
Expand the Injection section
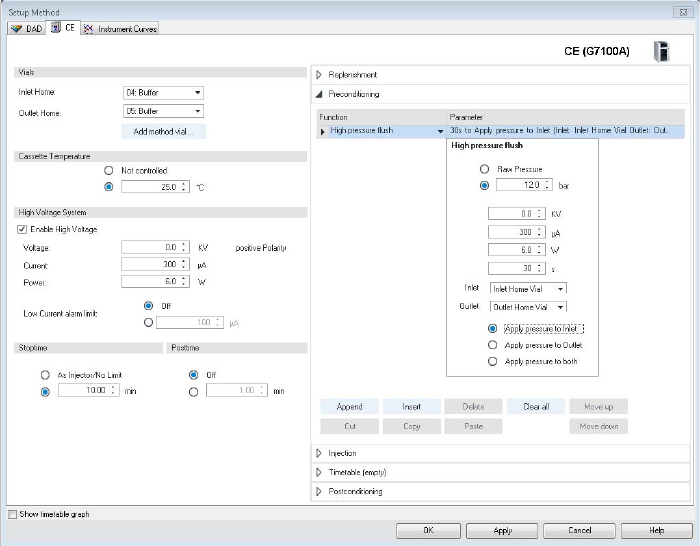pyautogui.click(x=319, y=453)
